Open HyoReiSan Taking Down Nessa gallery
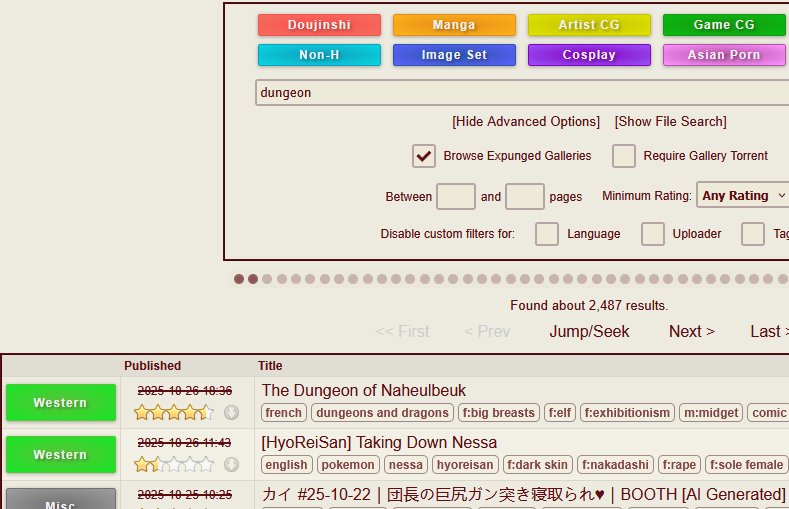The image size is (789, 509). pos(379,442)
